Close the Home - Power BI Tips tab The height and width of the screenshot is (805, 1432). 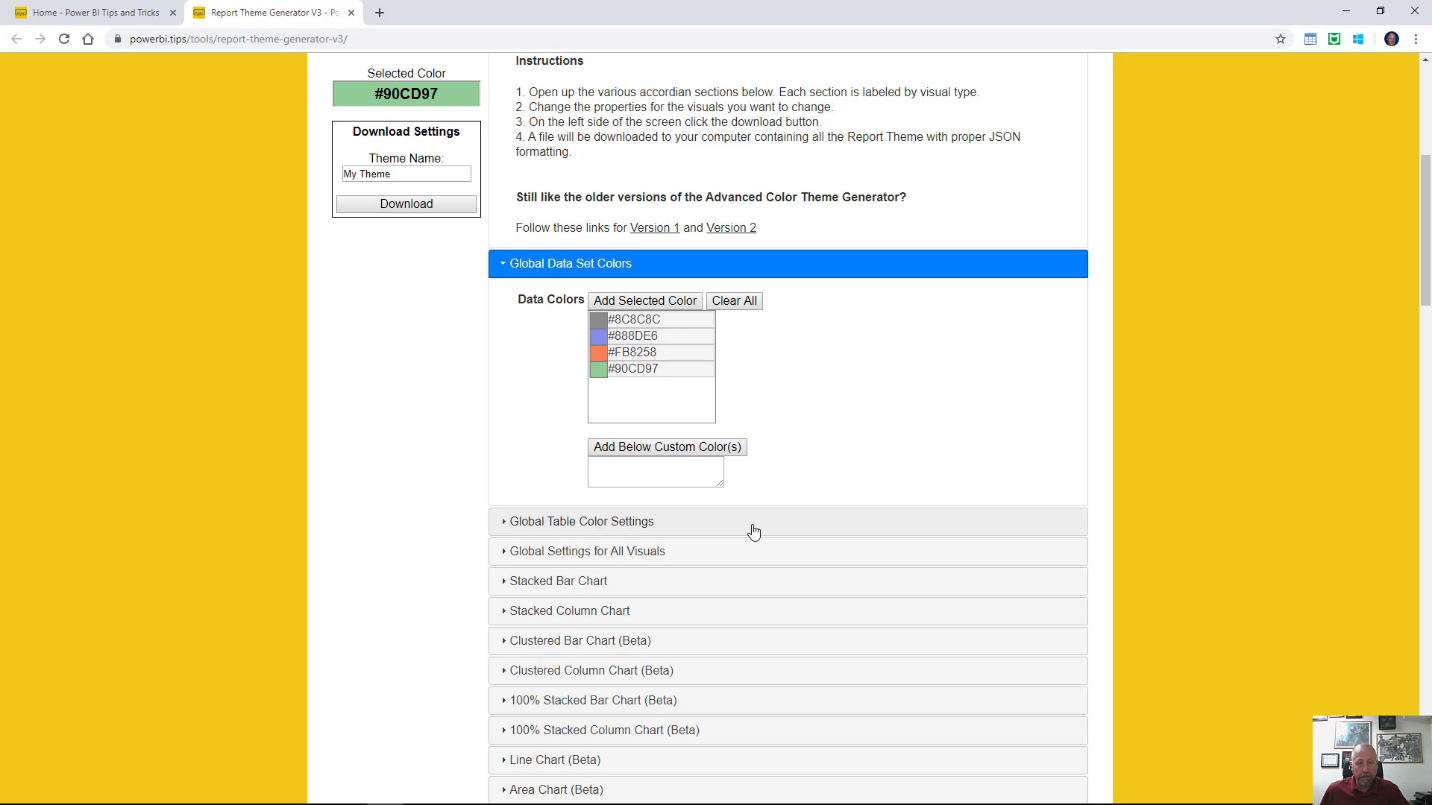pos(172,13)
